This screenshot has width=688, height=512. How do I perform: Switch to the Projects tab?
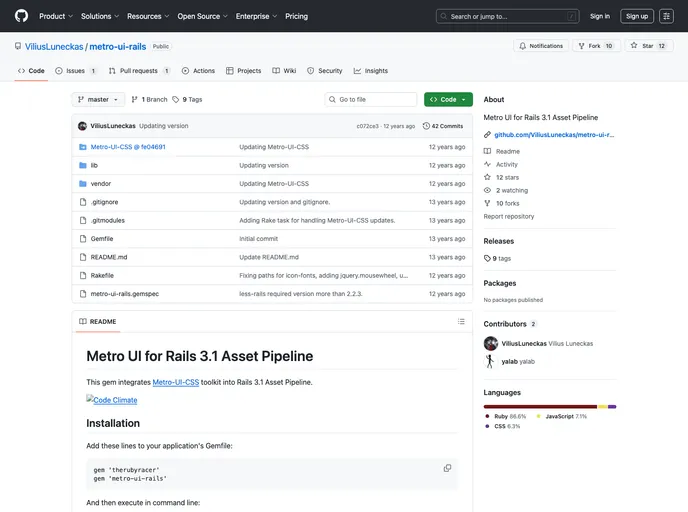tap(244, 71)
